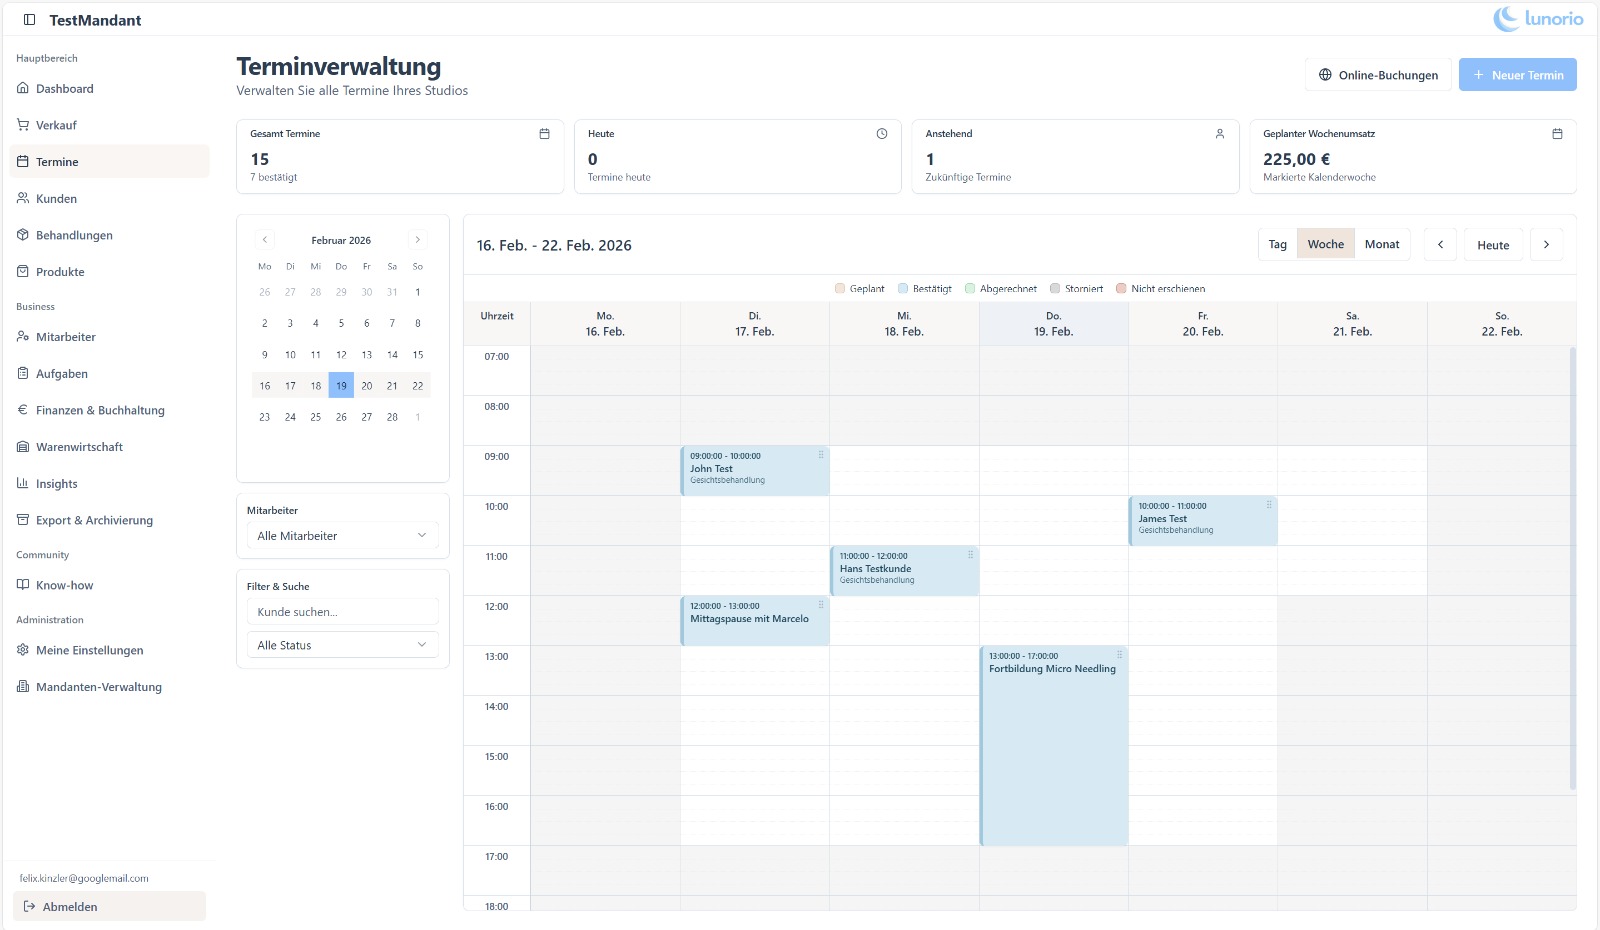Expand the next month in the mini calendar
Screen dimensions: 1600x930
coord(417,239)
